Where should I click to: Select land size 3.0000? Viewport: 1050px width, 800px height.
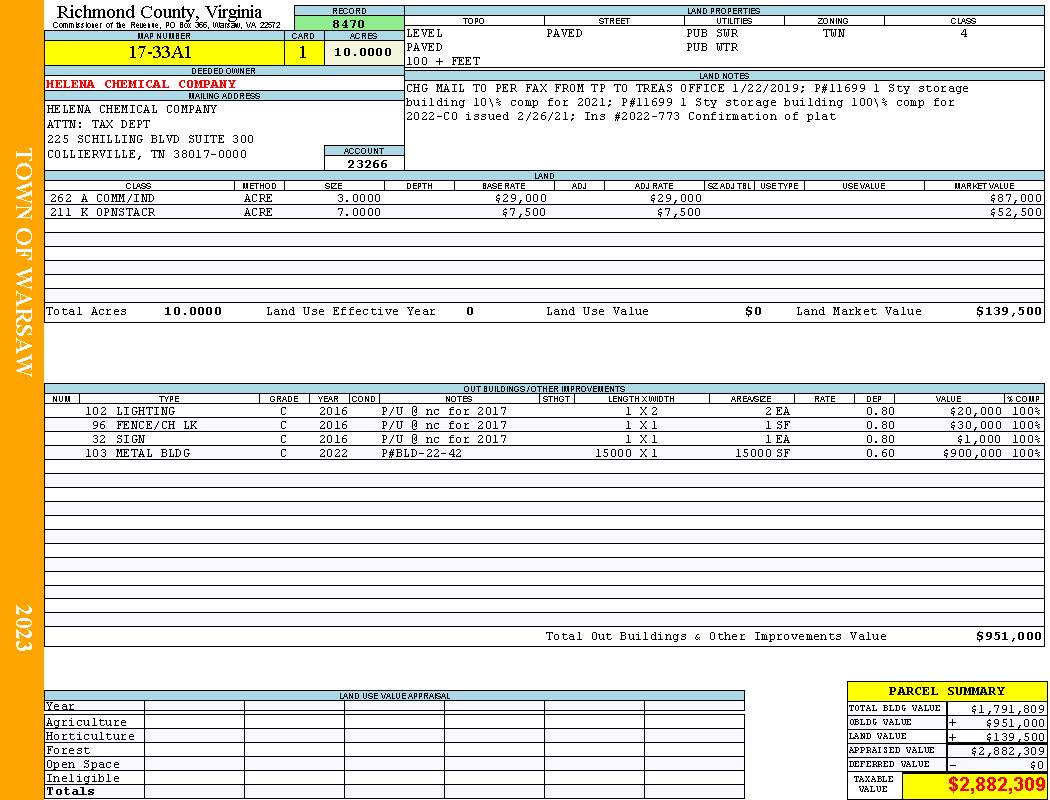point(359,198)
